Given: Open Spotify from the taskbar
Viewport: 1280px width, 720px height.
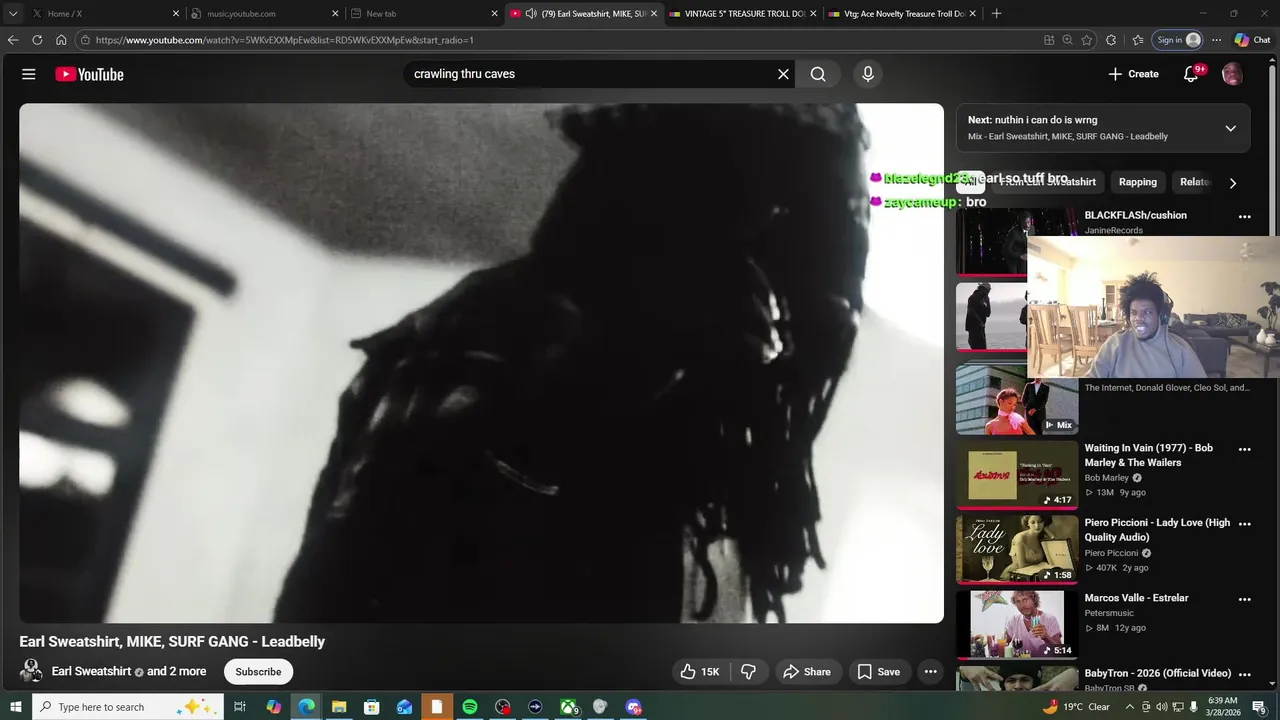Looking at the screenshot, I should (x=469, y=707).
